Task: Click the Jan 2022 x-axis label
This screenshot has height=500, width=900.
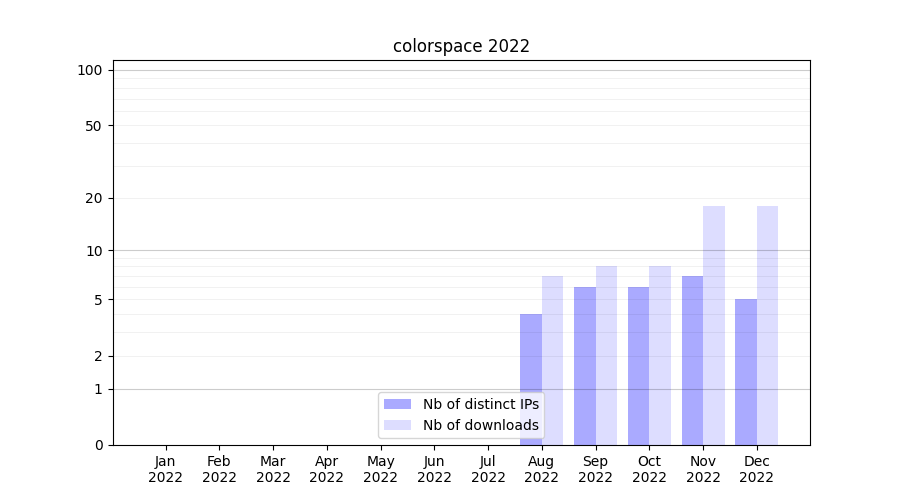Action: pyautogui.click(x=165, y=469)
